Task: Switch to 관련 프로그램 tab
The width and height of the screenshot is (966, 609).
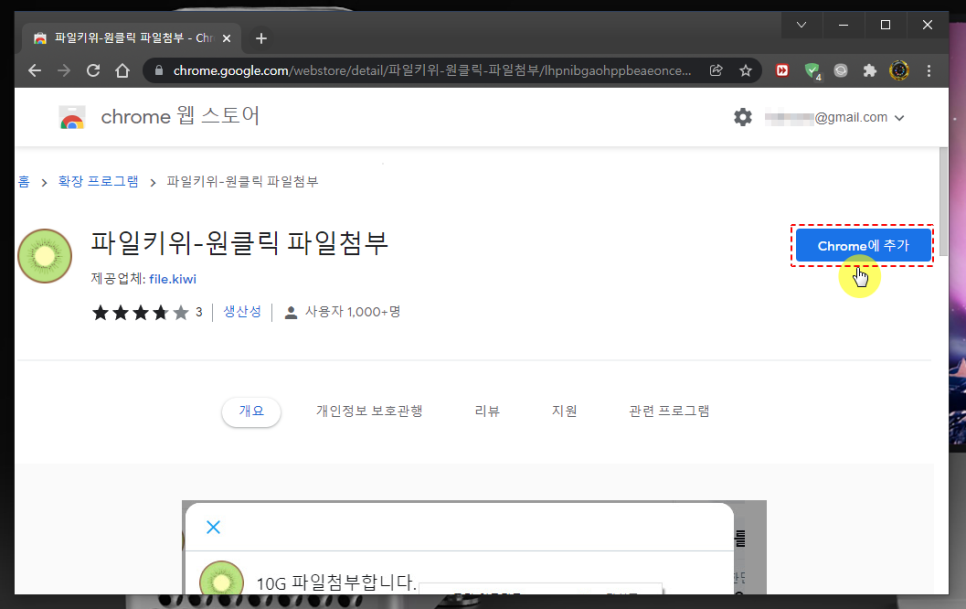Action: pyautogui.click(x=669, y=411)
